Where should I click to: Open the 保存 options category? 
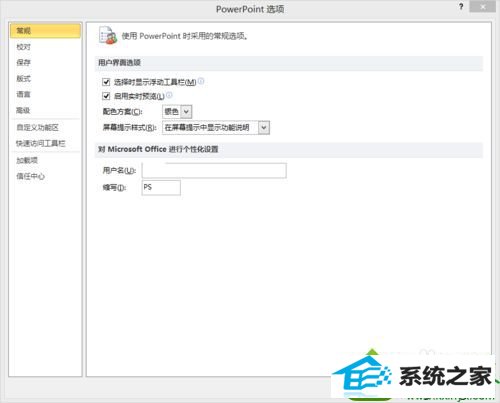click(24, 62)
